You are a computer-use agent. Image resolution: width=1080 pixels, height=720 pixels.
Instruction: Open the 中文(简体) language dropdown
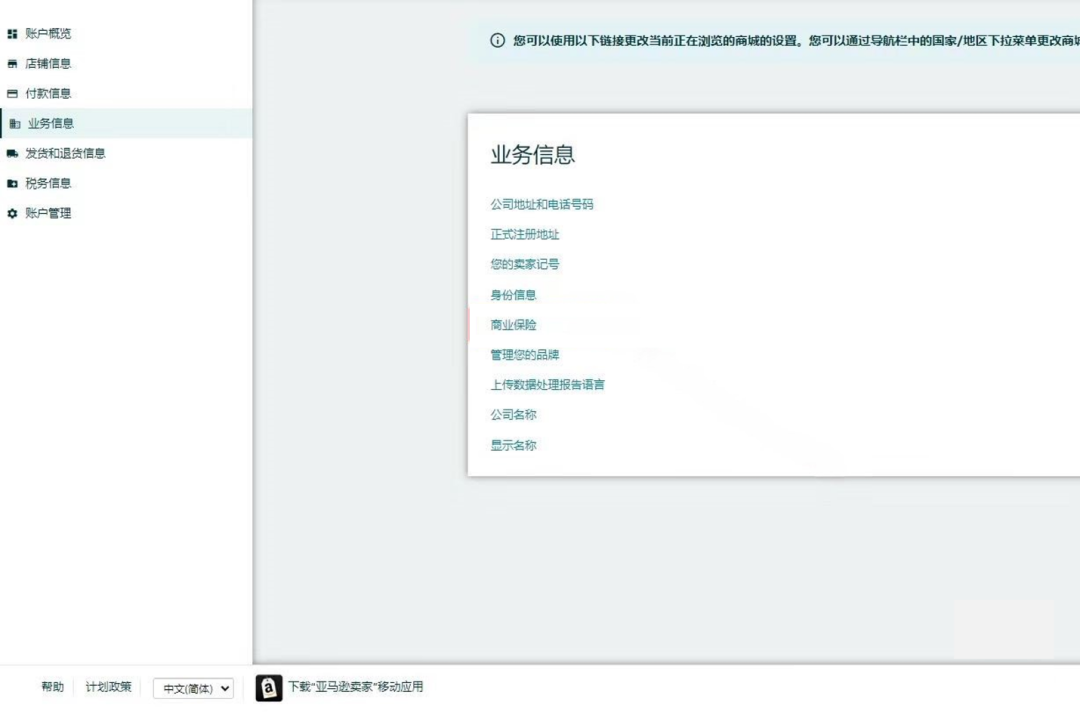point(192,687)
